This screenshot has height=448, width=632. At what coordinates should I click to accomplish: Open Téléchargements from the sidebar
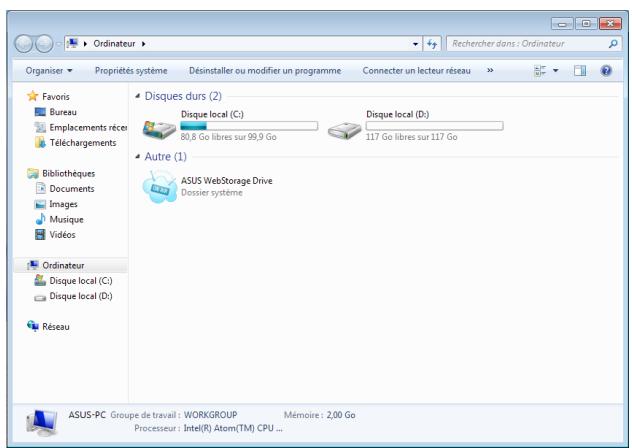point(83,143)
